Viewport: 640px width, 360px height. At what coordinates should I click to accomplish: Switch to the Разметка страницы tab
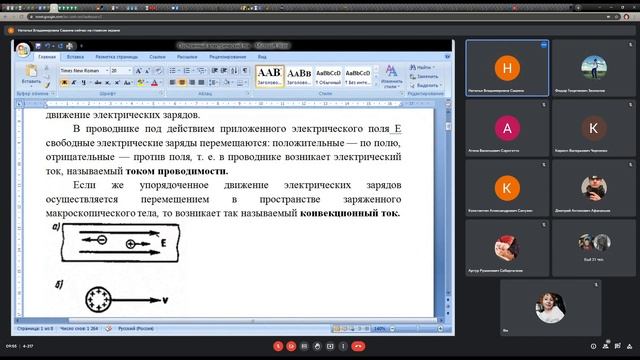(116, 57)
